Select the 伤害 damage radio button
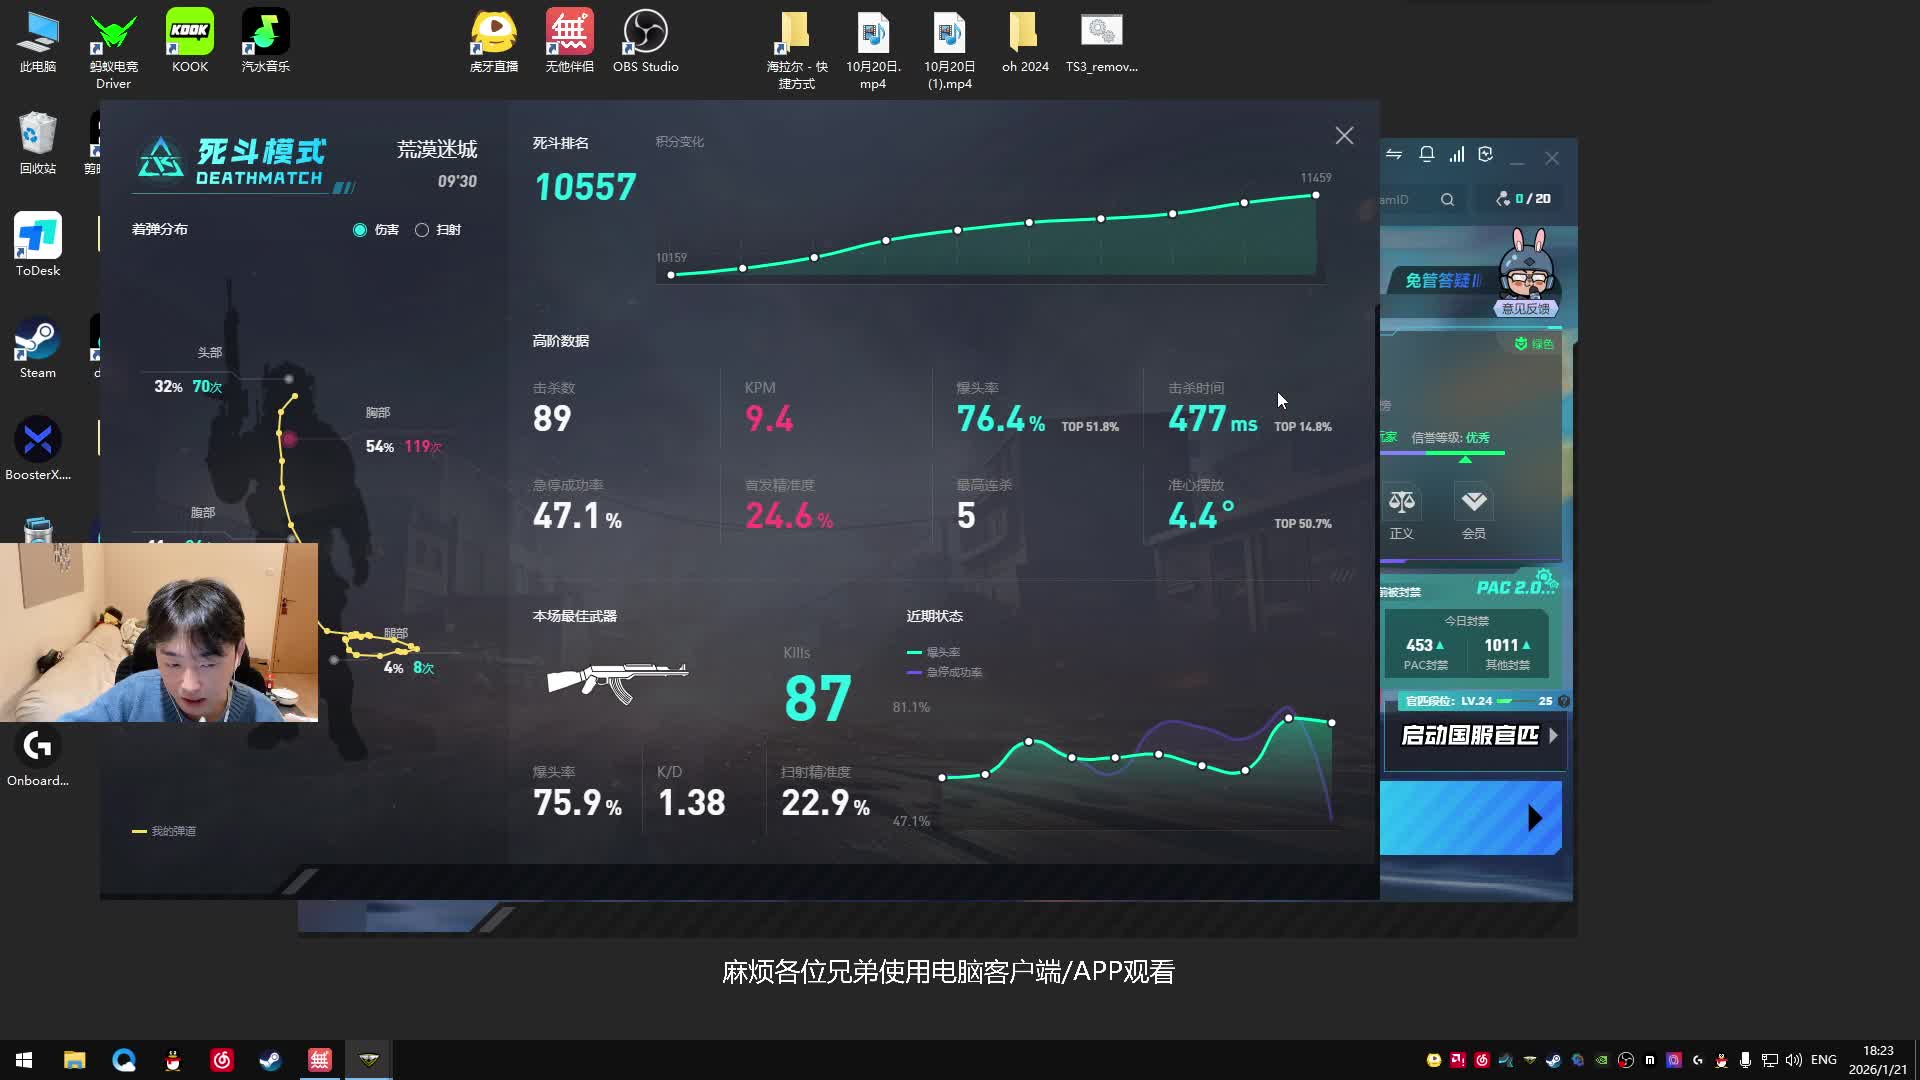This screenshot has height=1080, width=1920. [x=360, y=230]
